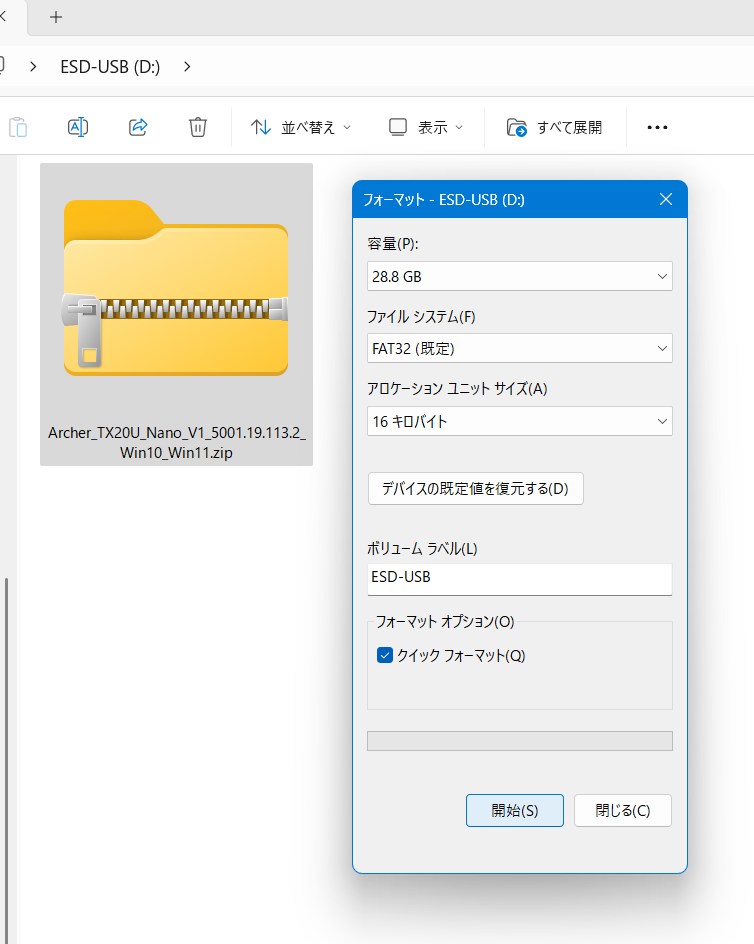Viewport: 754px width, 944px height.
Task: Click the Delete trash can icon
Action: 198,127
